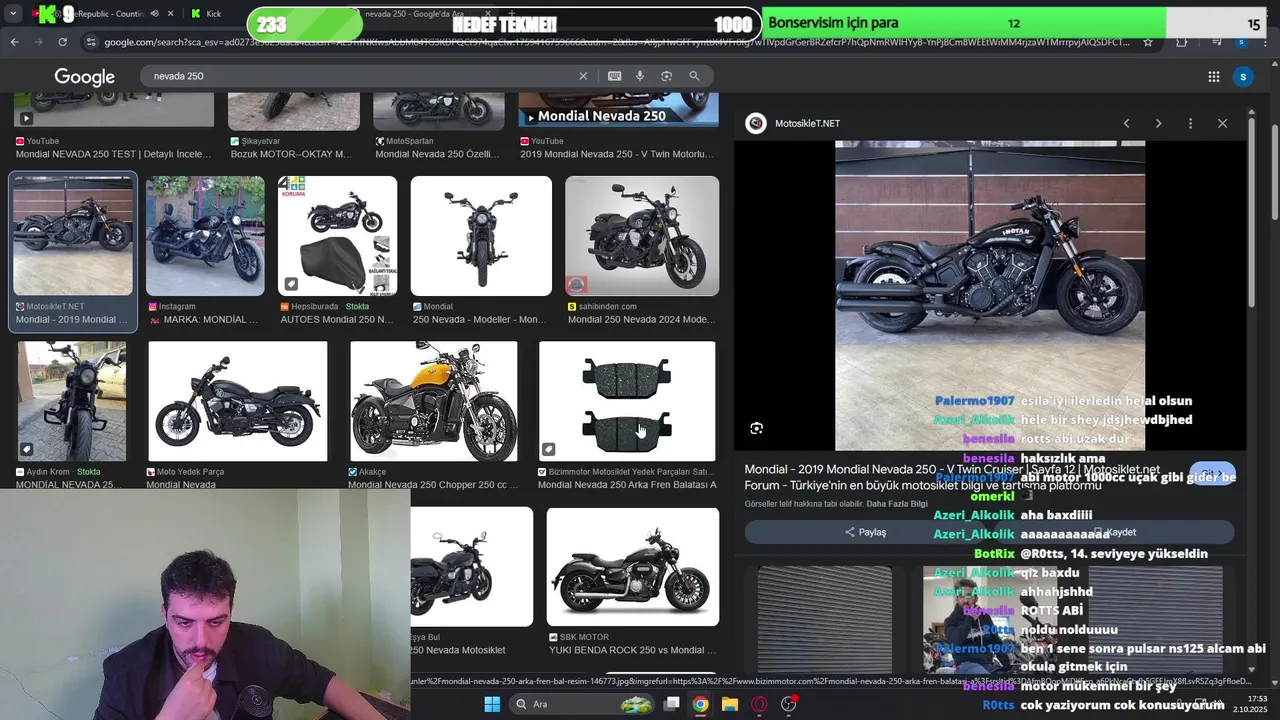Open the Google account avatar
This screenshot has height=720, width=1280.
point(1243,77)
